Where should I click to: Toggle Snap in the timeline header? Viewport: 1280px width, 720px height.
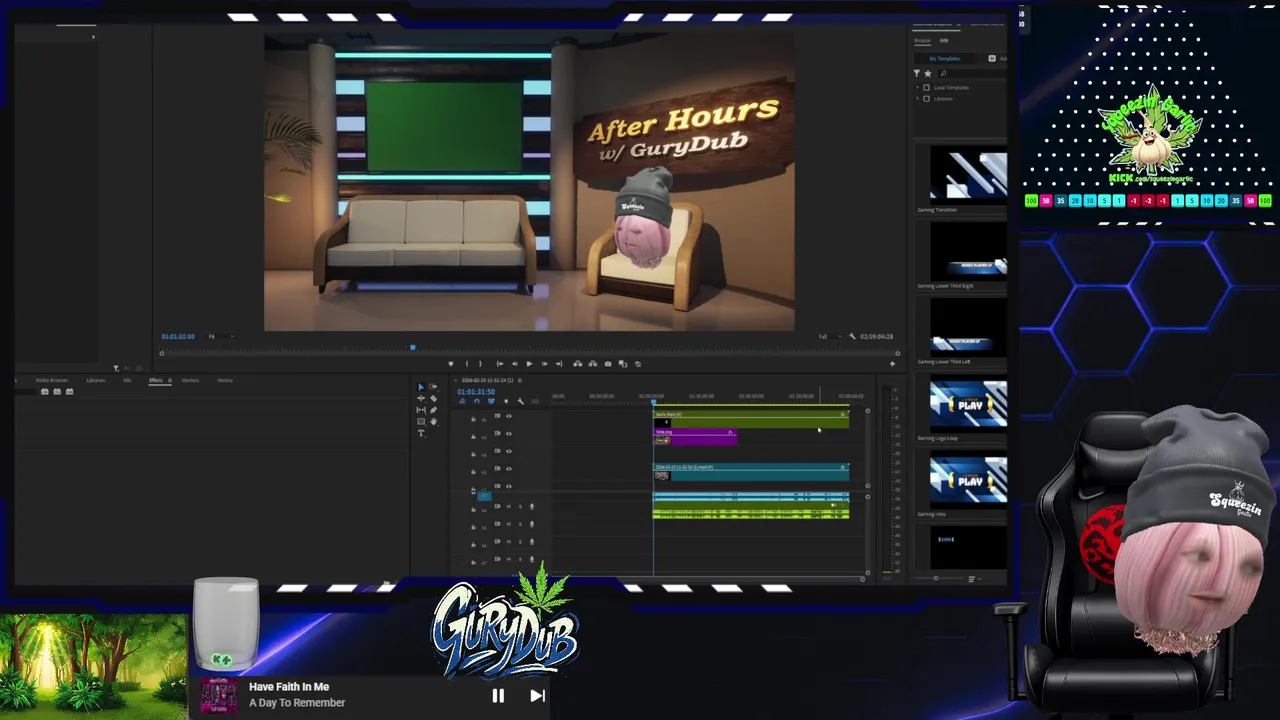tap(477, 401)
